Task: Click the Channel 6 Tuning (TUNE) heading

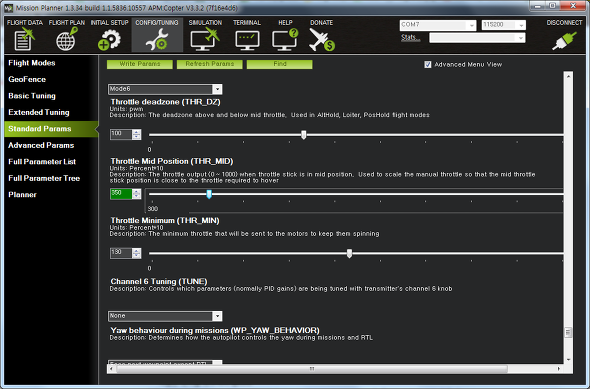Action: tap(159, 281)
